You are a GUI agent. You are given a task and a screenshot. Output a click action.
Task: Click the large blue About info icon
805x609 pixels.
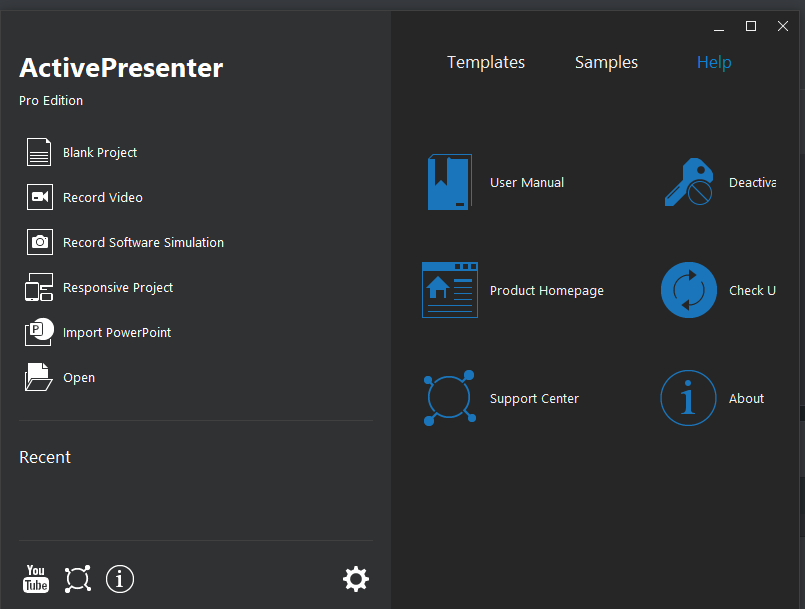coord(688,398)
